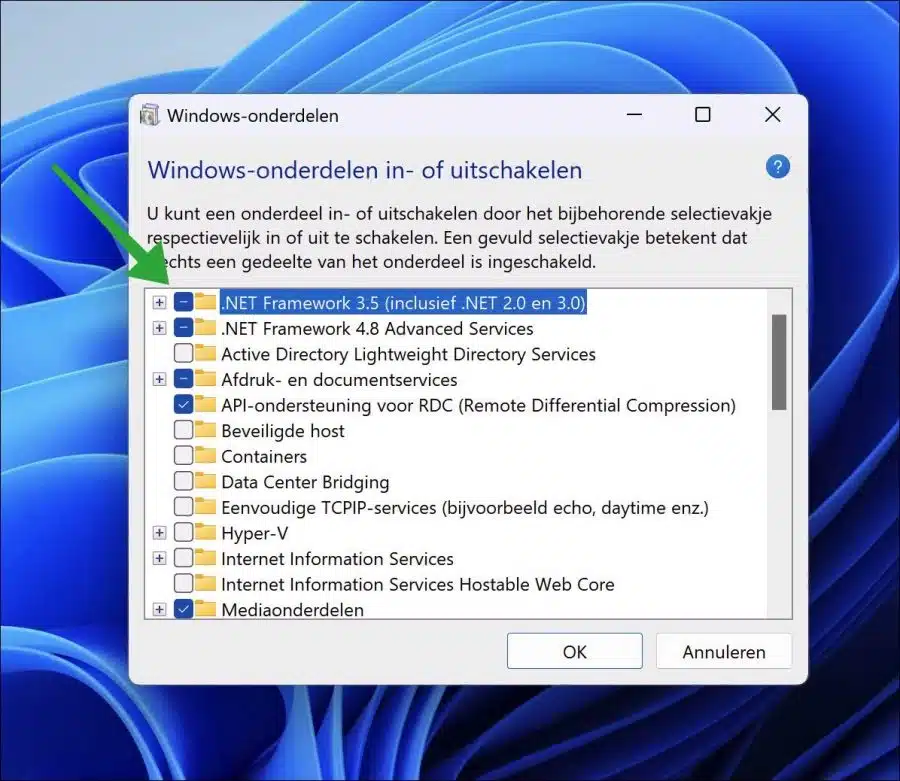Select 'Eenvoudige TCPIP-services' label
The width and height of the screenshot is (900, 781).
click(465, 507)
